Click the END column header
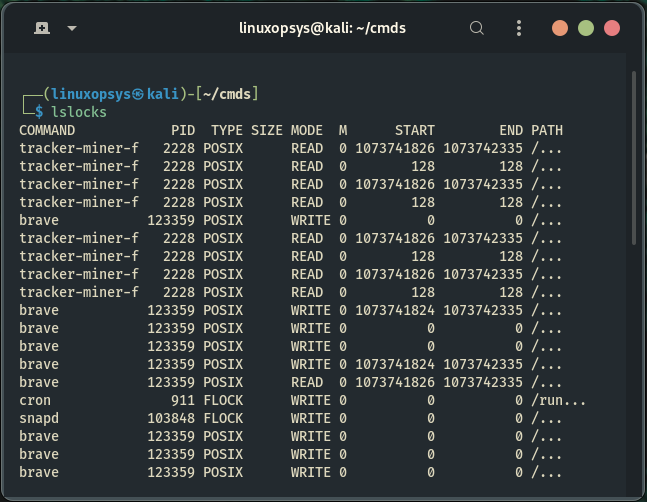The width and height of the screenshot is (647, 502). (511, 130)
